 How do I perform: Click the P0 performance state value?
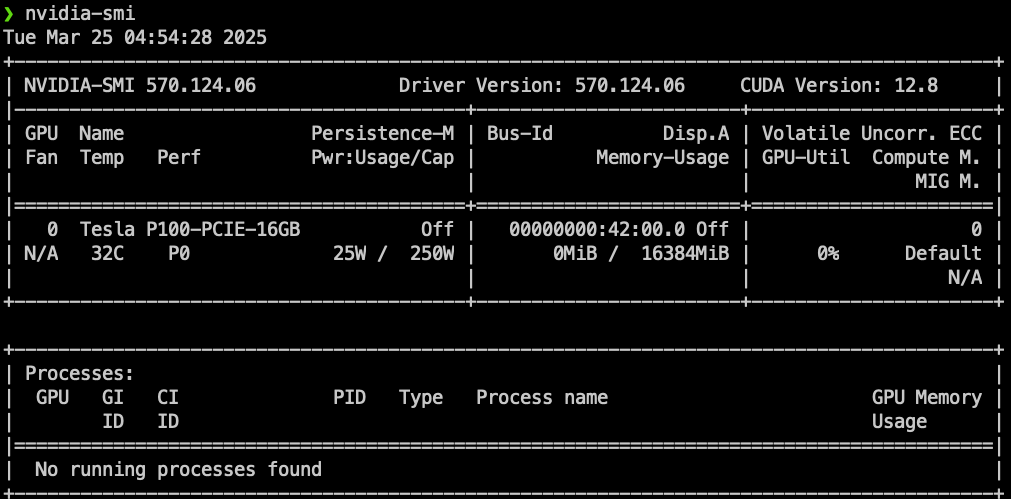click(x=179, y=254)
